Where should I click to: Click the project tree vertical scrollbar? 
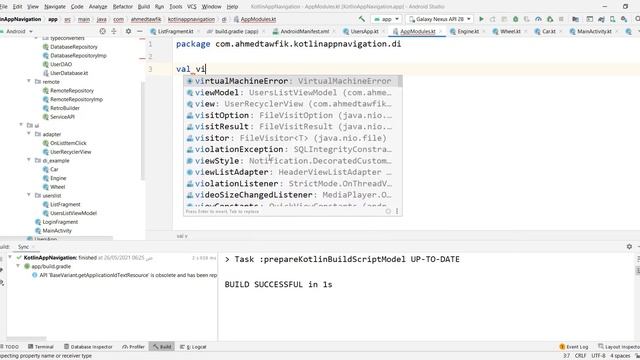pos(142,131)
